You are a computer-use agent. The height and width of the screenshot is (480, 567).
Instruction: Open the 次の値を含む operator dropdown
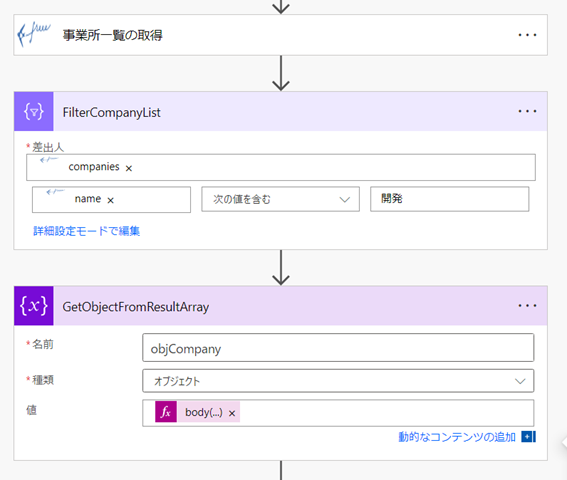280,199
